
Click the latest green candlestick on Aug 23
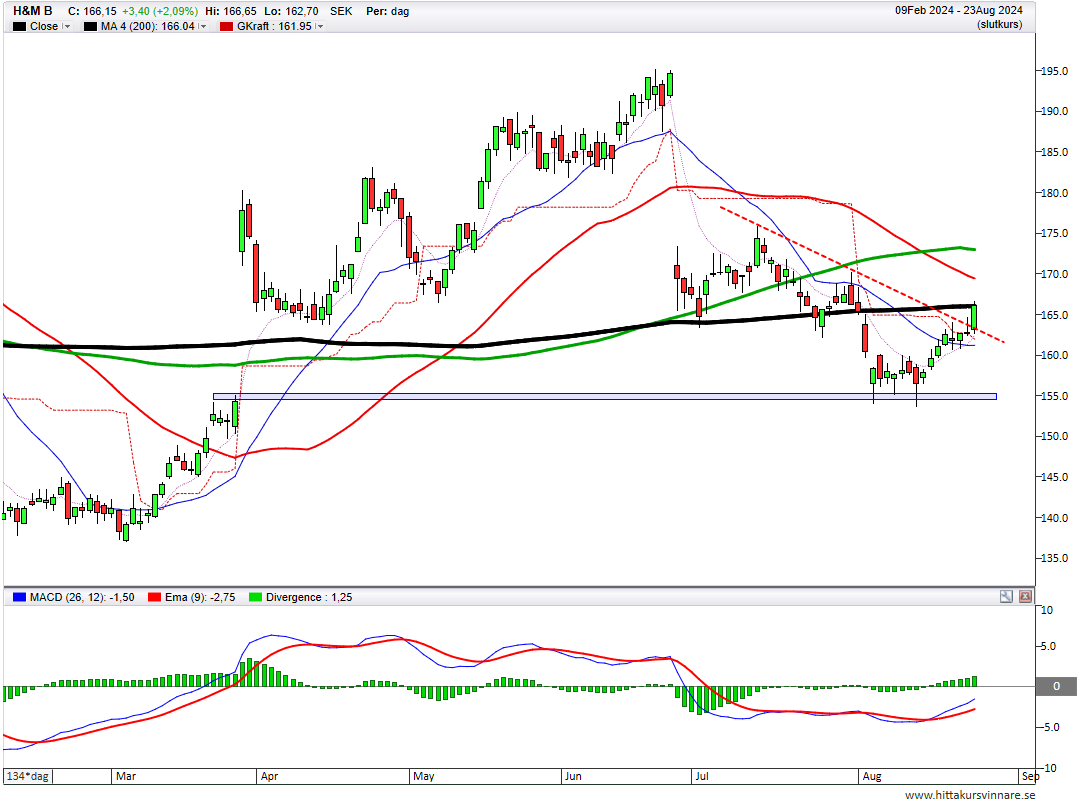(x=975, y=317)
